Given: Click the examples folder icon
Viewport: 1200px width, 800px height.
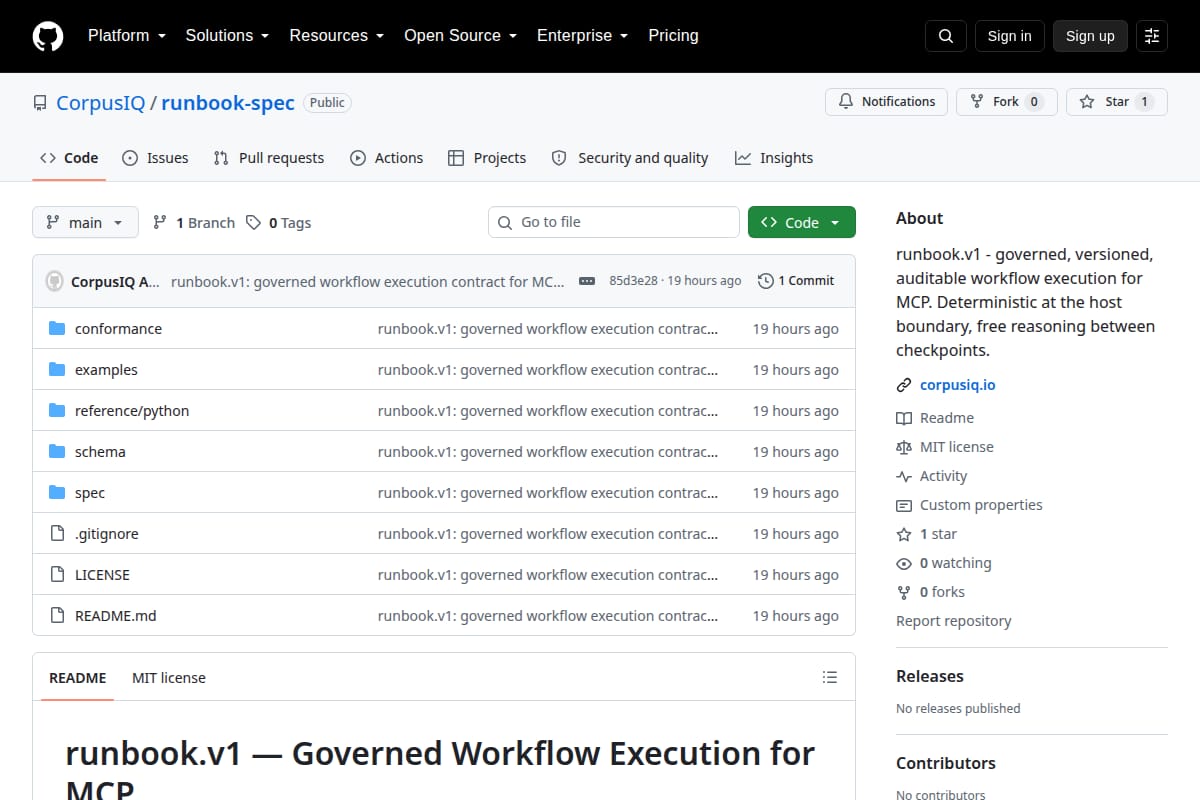Looking at the screenshot, I should (57, 369).
